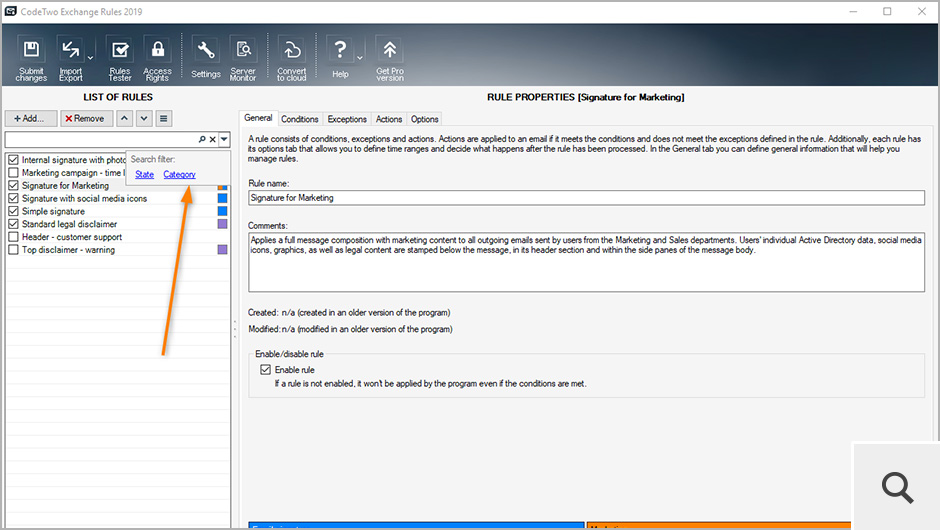Click blue swatch of Simple signature
This screenshot has width=940, height=530.
click(222, 211)
